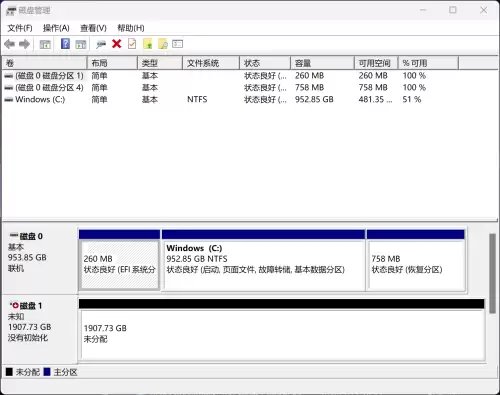This screenshot has height=395, width=500.
Task: Click the properties checkmark page icon
Action: (132, 44)
